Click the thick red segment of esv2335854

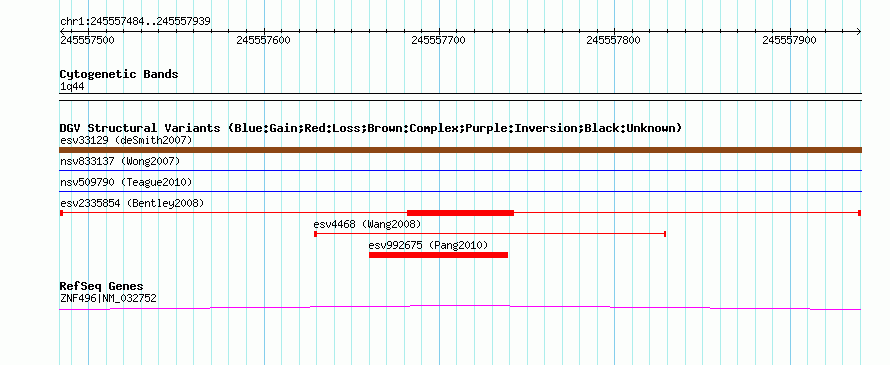(x=460, y=213)
